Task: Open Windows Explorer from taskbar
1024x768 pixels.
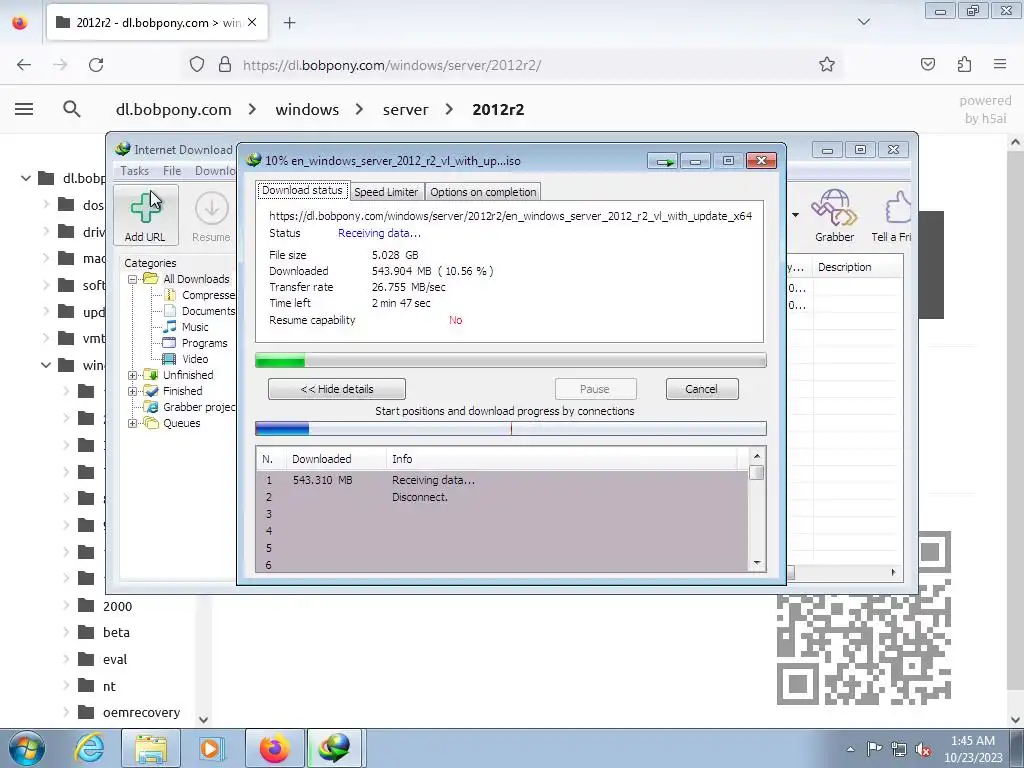Action: pyautogui.click(x=151, y=748)
